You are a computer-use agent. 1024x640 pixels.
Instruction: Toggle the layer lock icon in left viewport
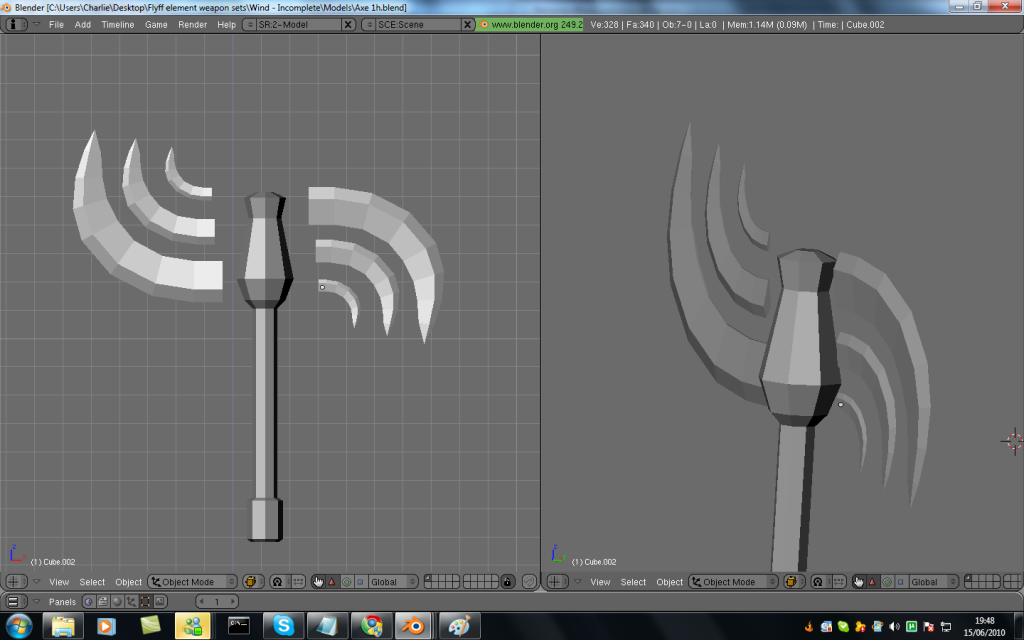508,582
